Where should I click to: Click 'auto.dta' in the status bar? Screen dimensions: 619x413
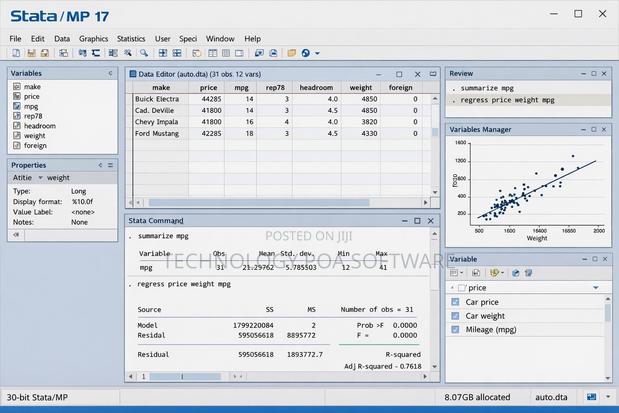pos(551,397)
